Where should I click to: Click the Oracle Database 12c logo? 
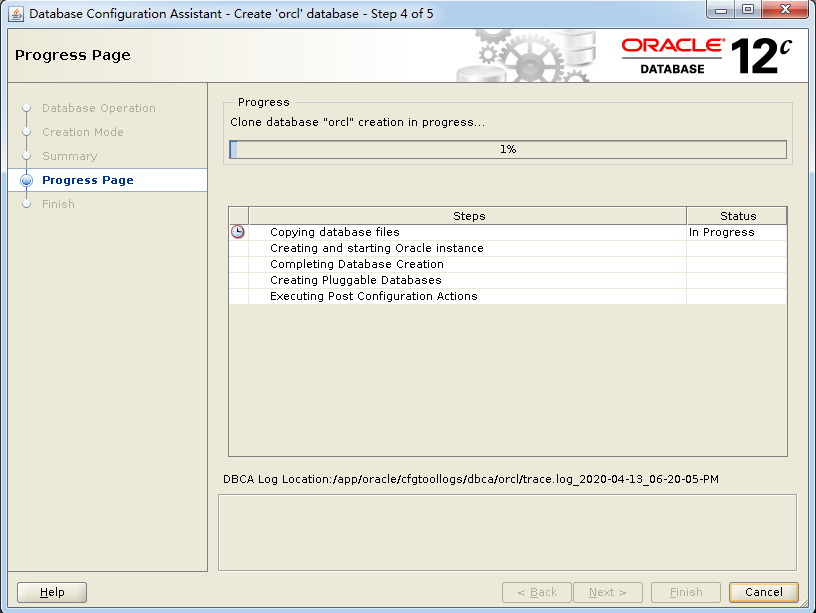click(x=707, y=56)
